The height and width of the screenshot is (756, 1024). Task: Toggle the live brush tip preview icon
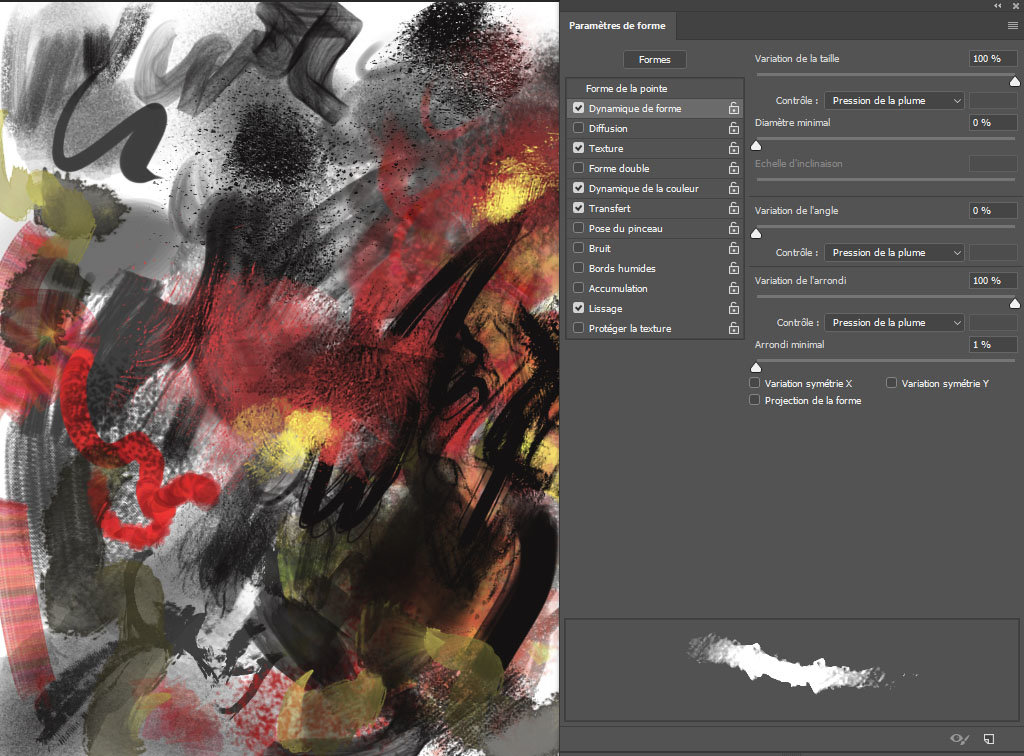click(x=959, y=739)
